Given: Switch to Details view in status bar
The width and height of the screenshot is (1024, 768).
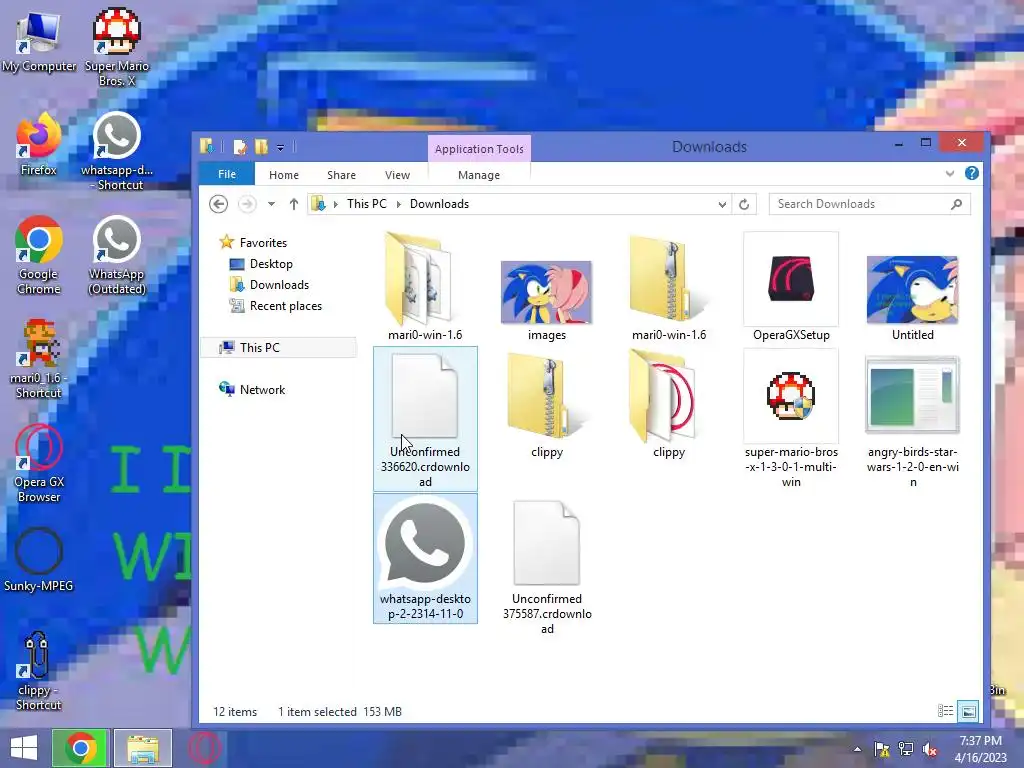Looking at the screenshot, I should [946, 711].
